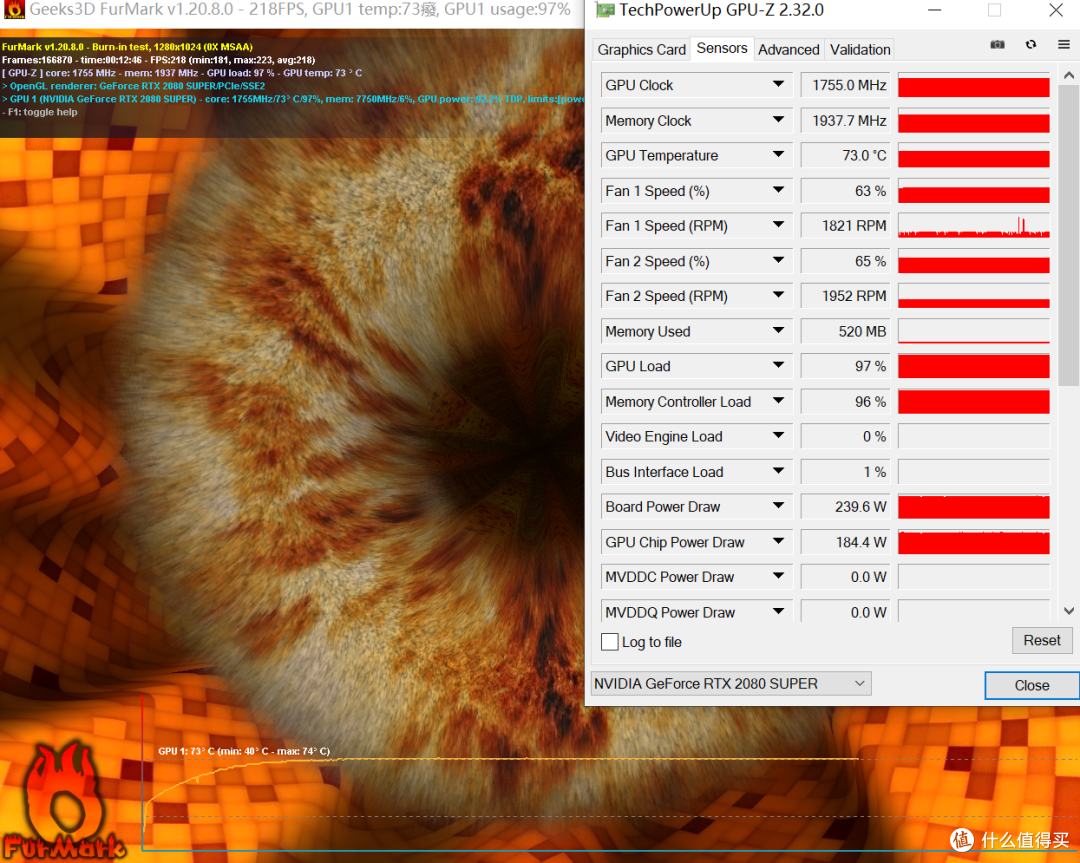Click the 520 MB Memory Used value
The height and width of the screenshot is (863, 1080).
(845, 331)
